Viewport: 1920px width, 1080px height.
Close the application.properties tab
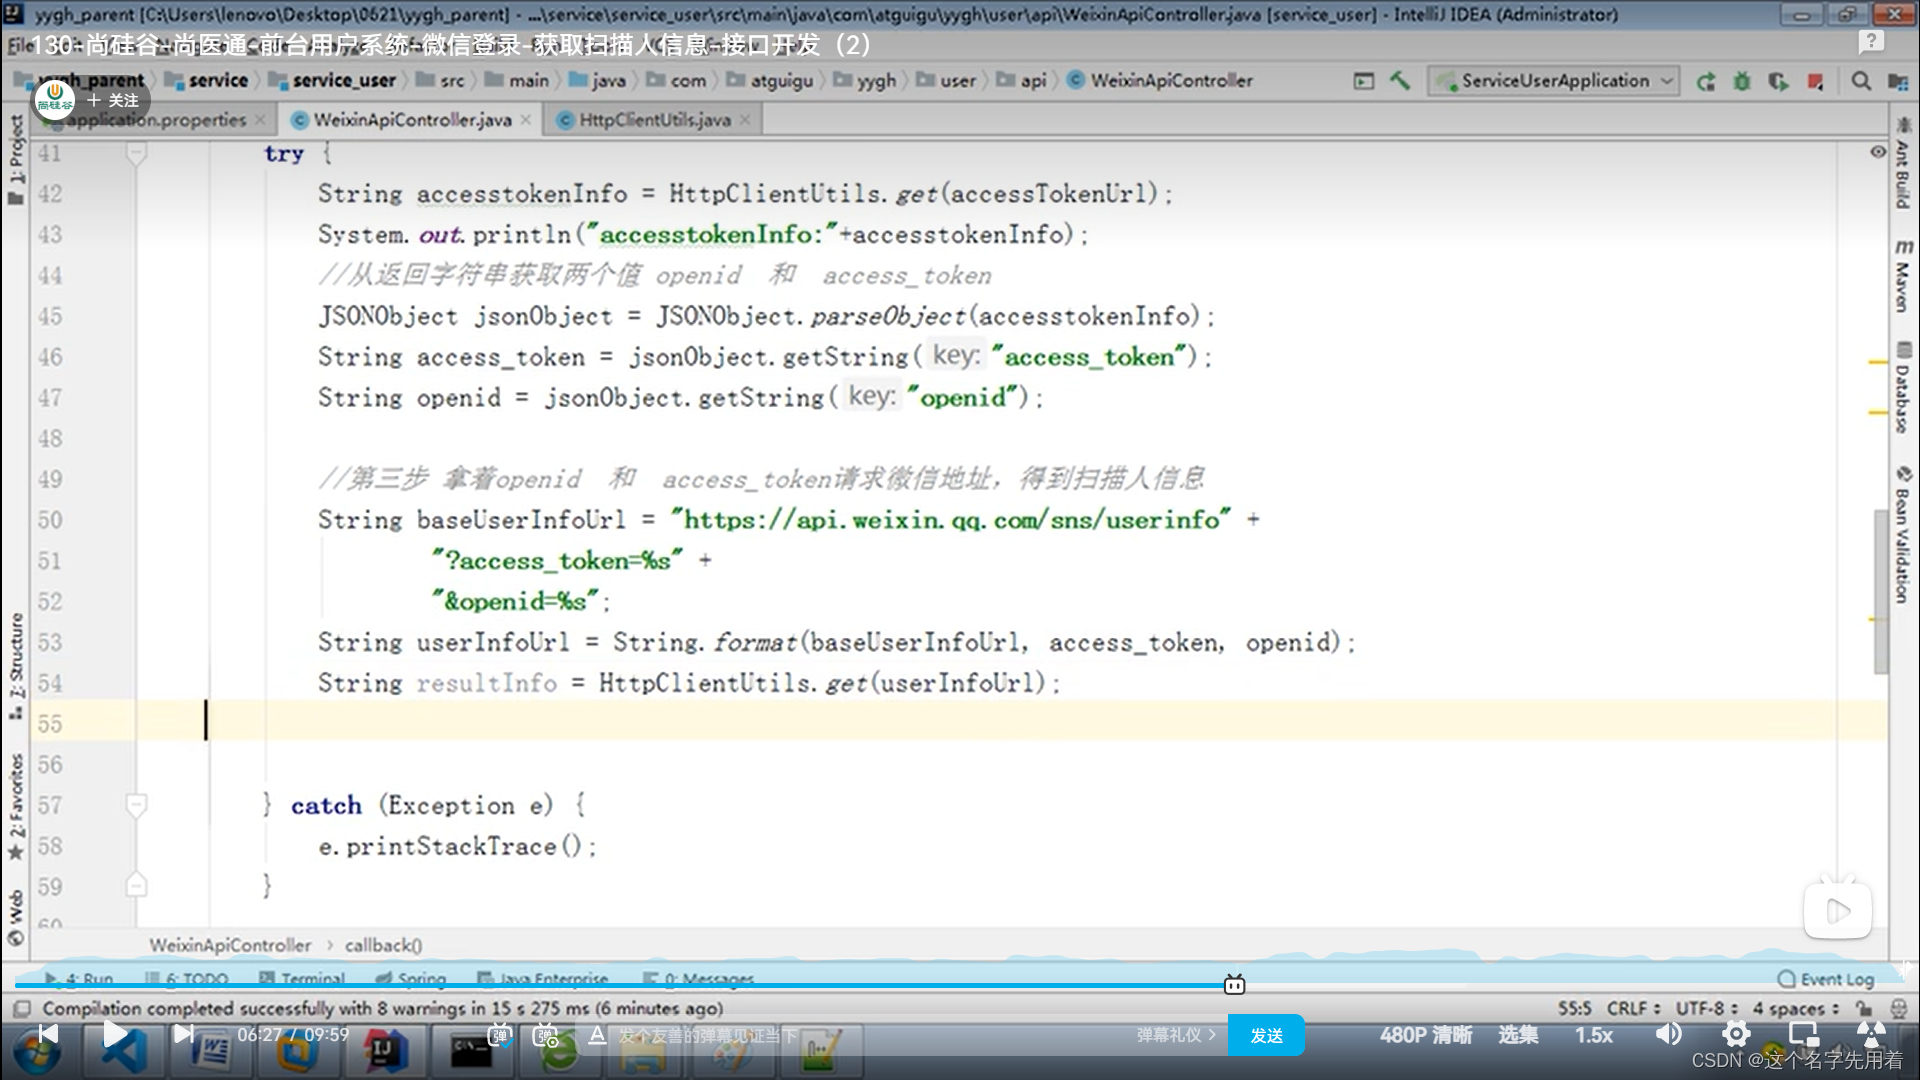[x=261, y=120]
